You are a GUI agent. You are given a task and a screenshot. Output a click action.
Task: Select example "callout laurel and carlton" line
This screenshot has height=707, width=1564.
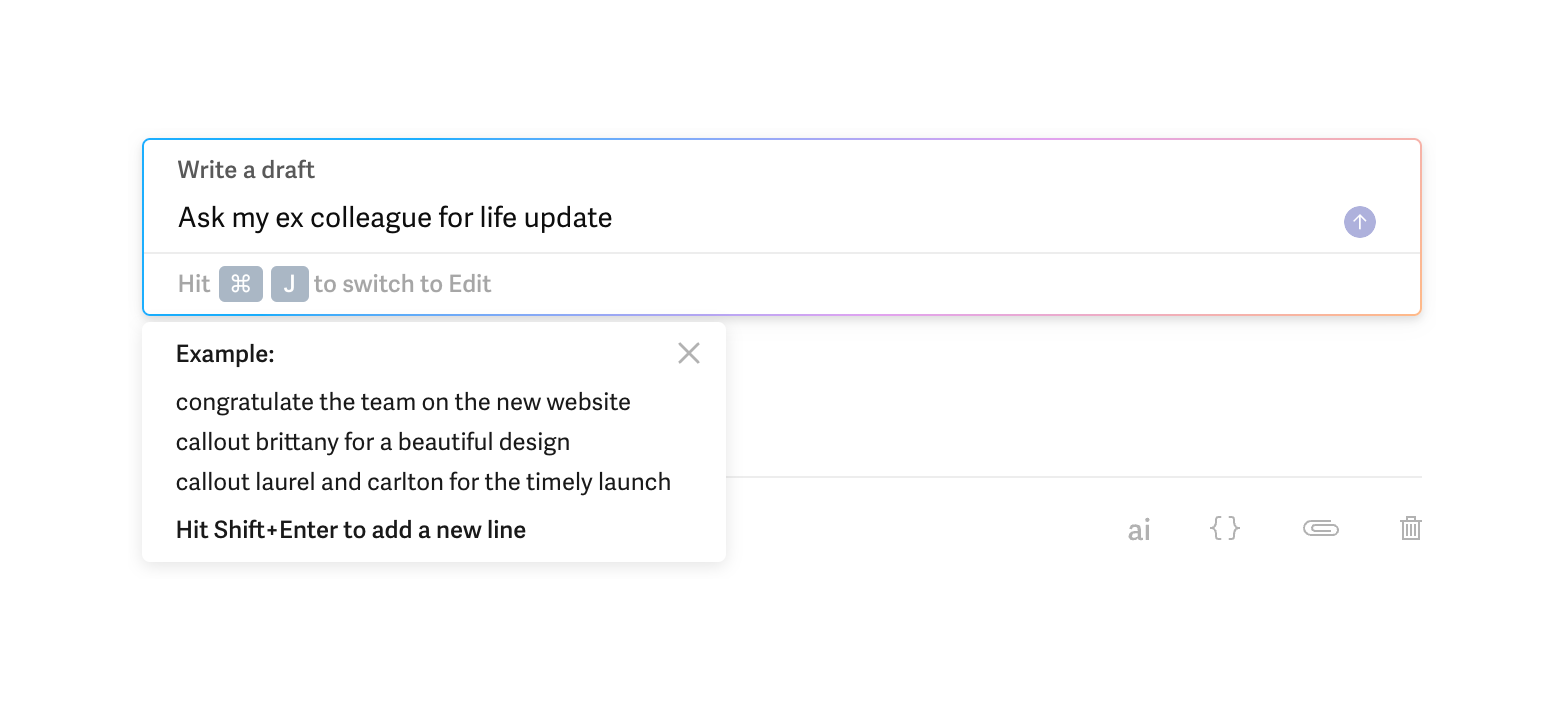point(423,482)
